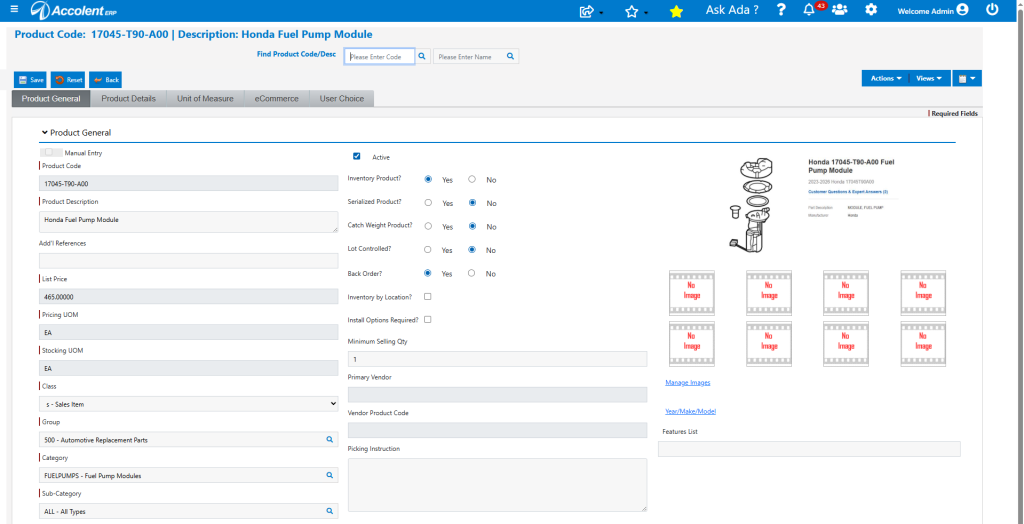
Task: Click the Primary Vendor field
Action: (498, 395)
